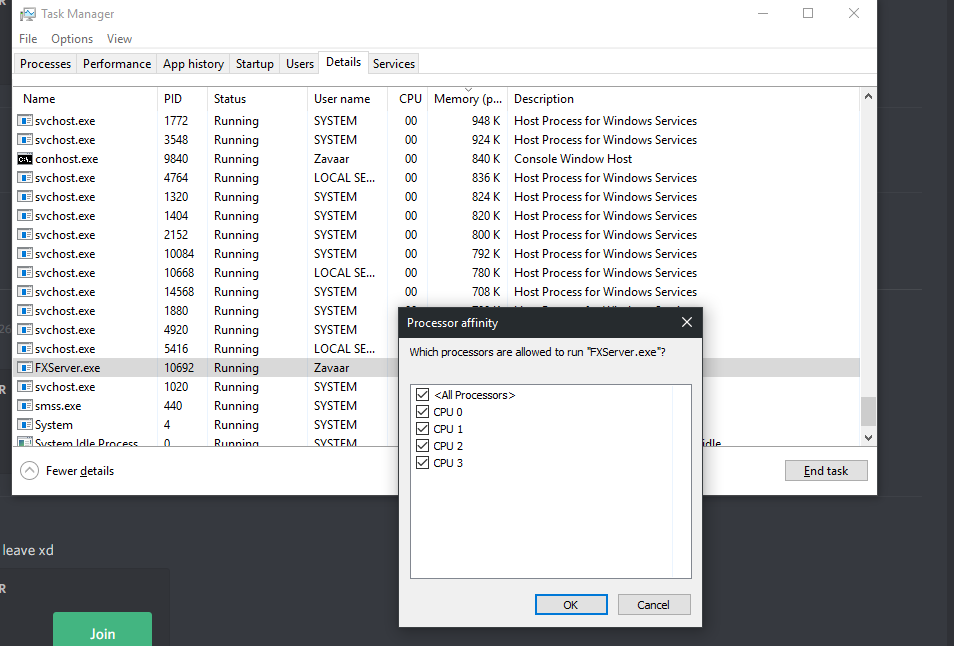Switch to the Services tab

click(394, 64)
